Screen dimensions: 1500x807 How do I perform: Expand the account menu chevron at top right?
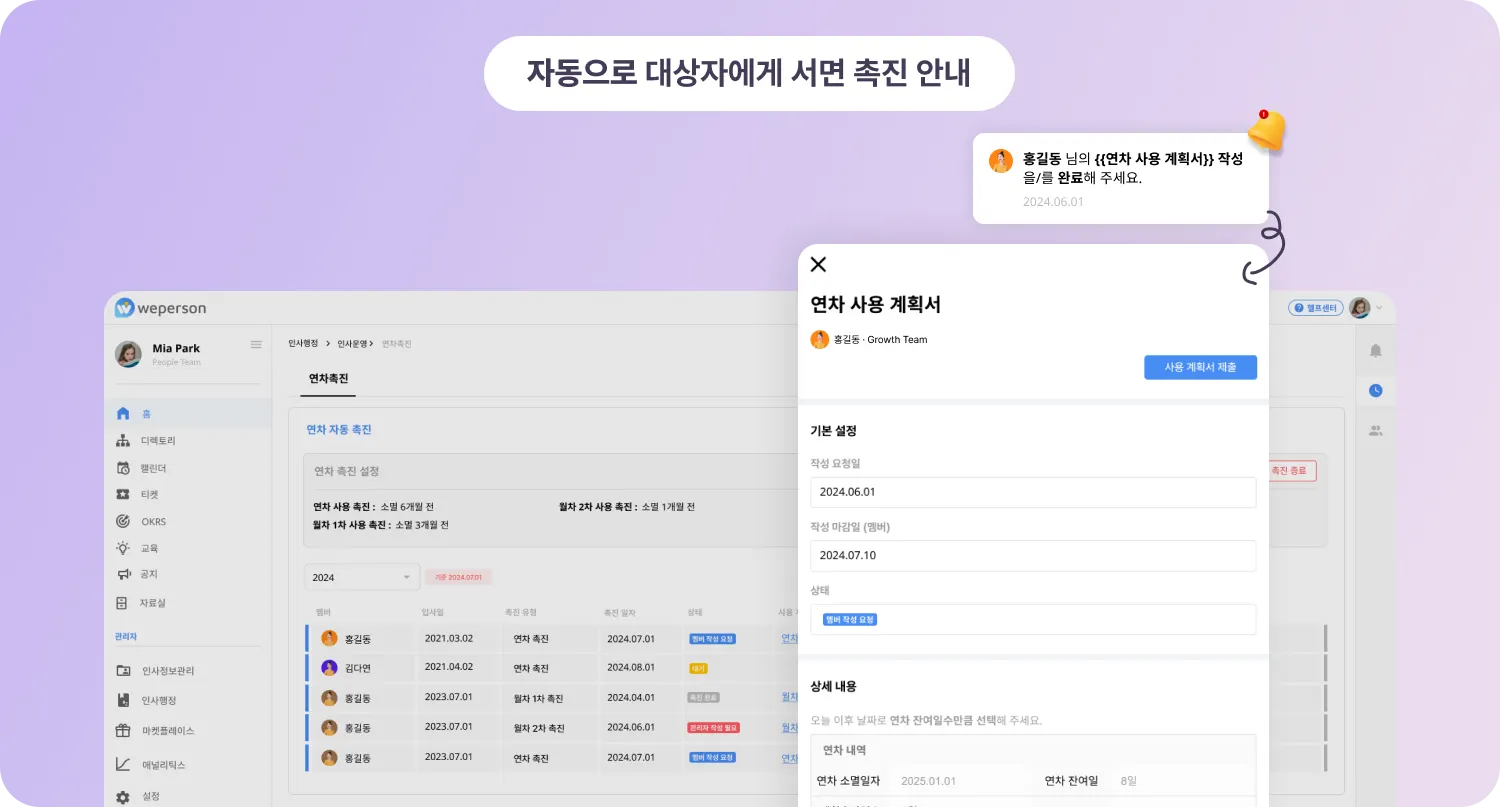(x=1380, y=308)
